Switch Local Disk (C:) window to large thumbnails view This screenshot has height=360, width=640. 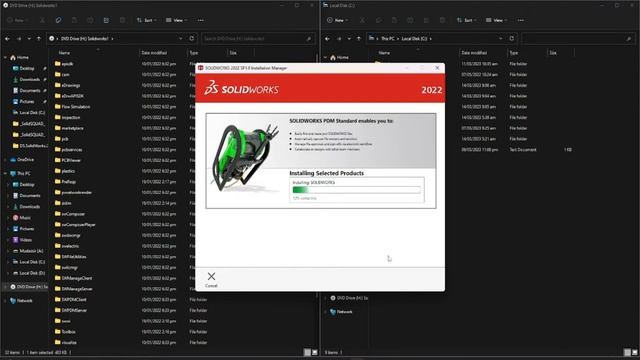coord(635,352)
